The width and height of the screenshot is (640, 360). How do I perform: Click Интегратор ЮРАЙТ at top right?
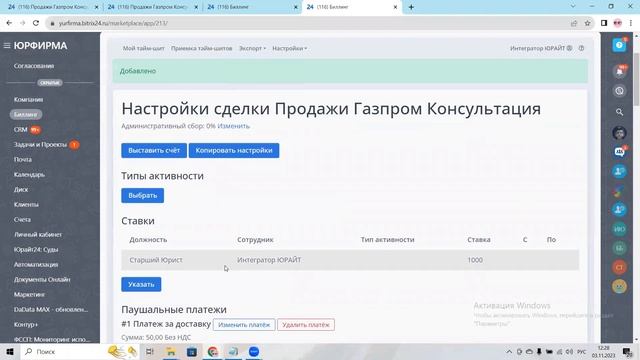pos(537,48)
